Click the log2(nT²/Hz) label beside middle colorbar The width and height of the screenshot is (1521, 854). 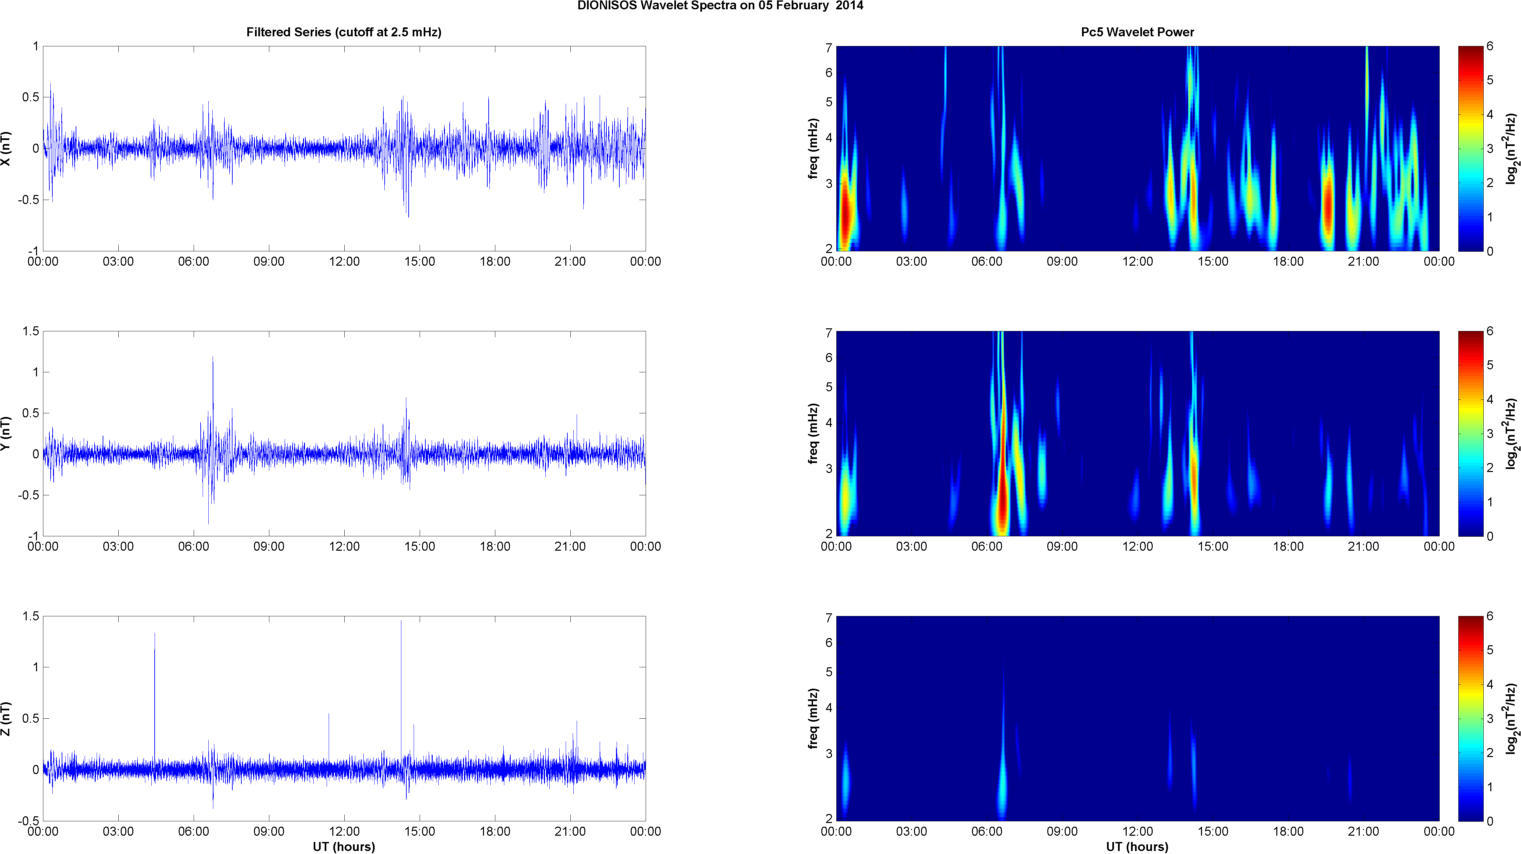tap(1512, 433)
